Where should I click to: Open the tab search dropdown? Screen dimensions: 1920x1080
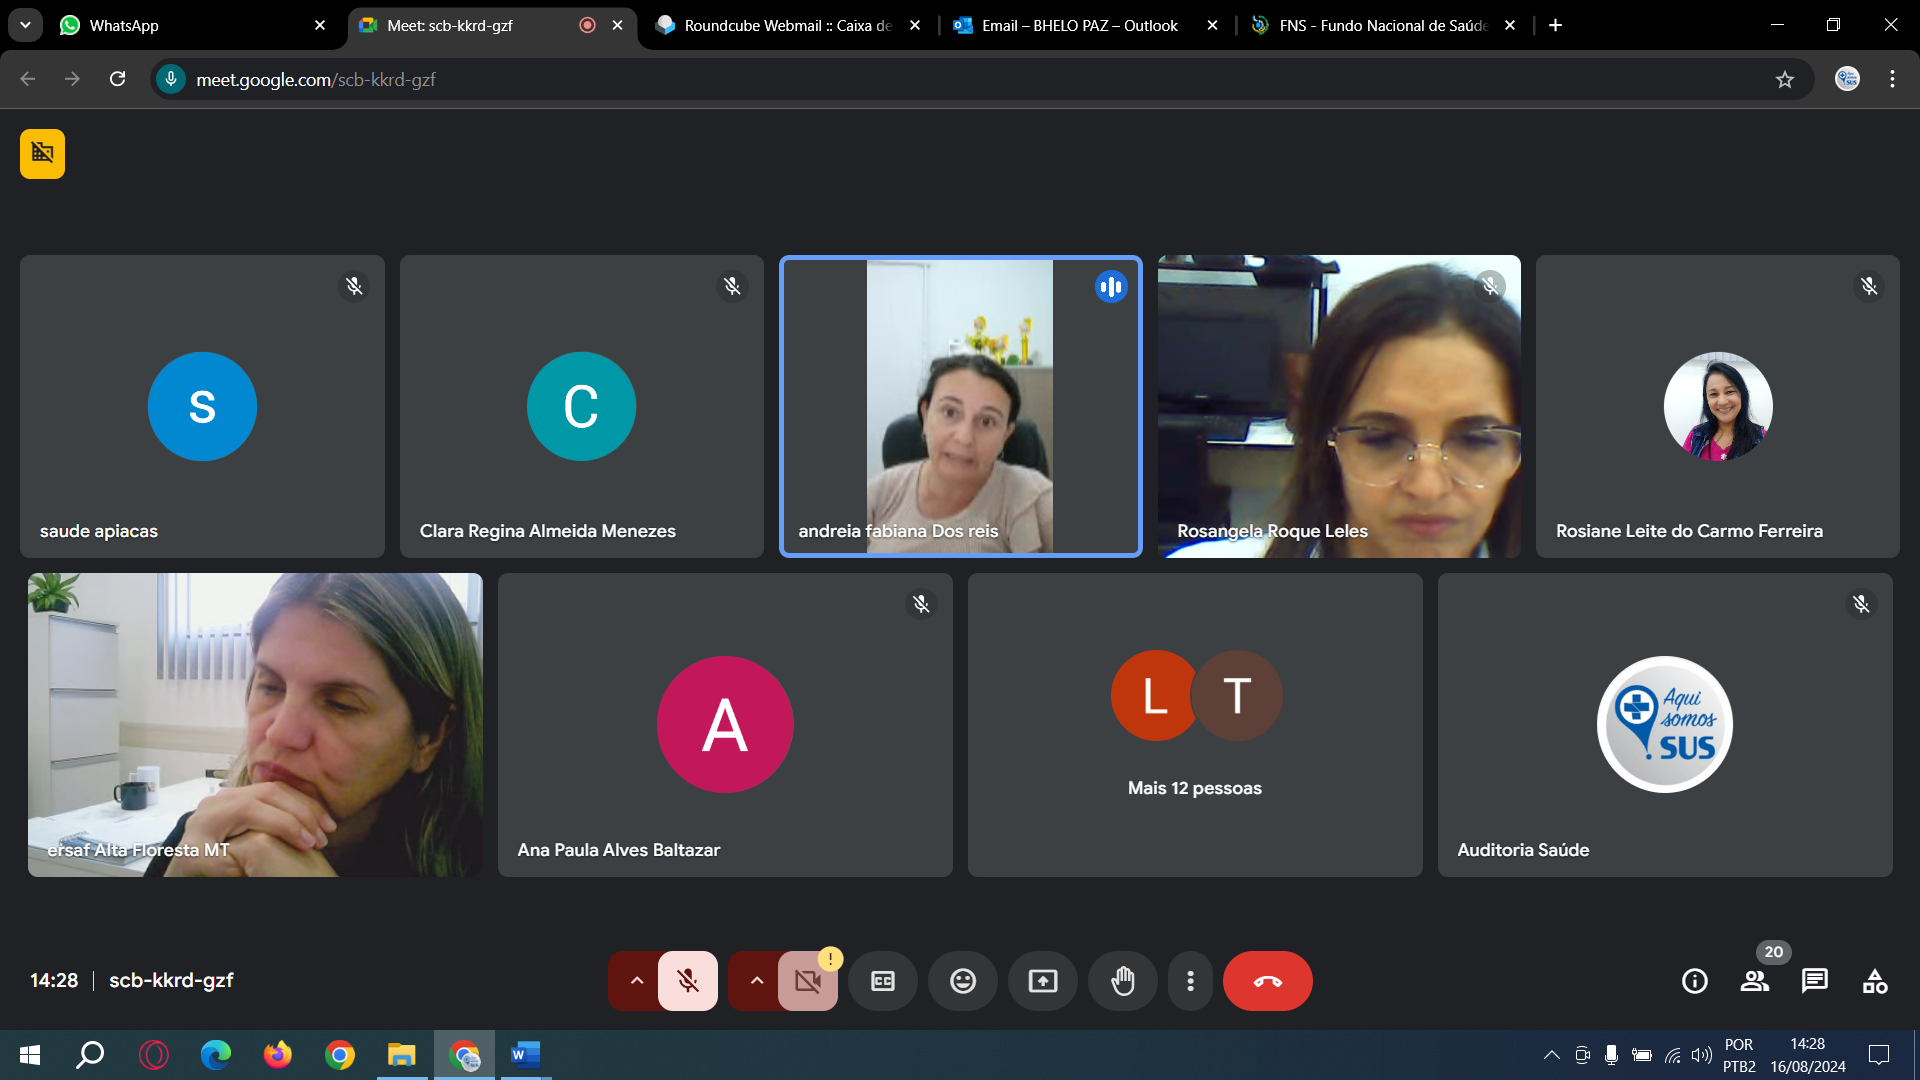coord(25,26)
